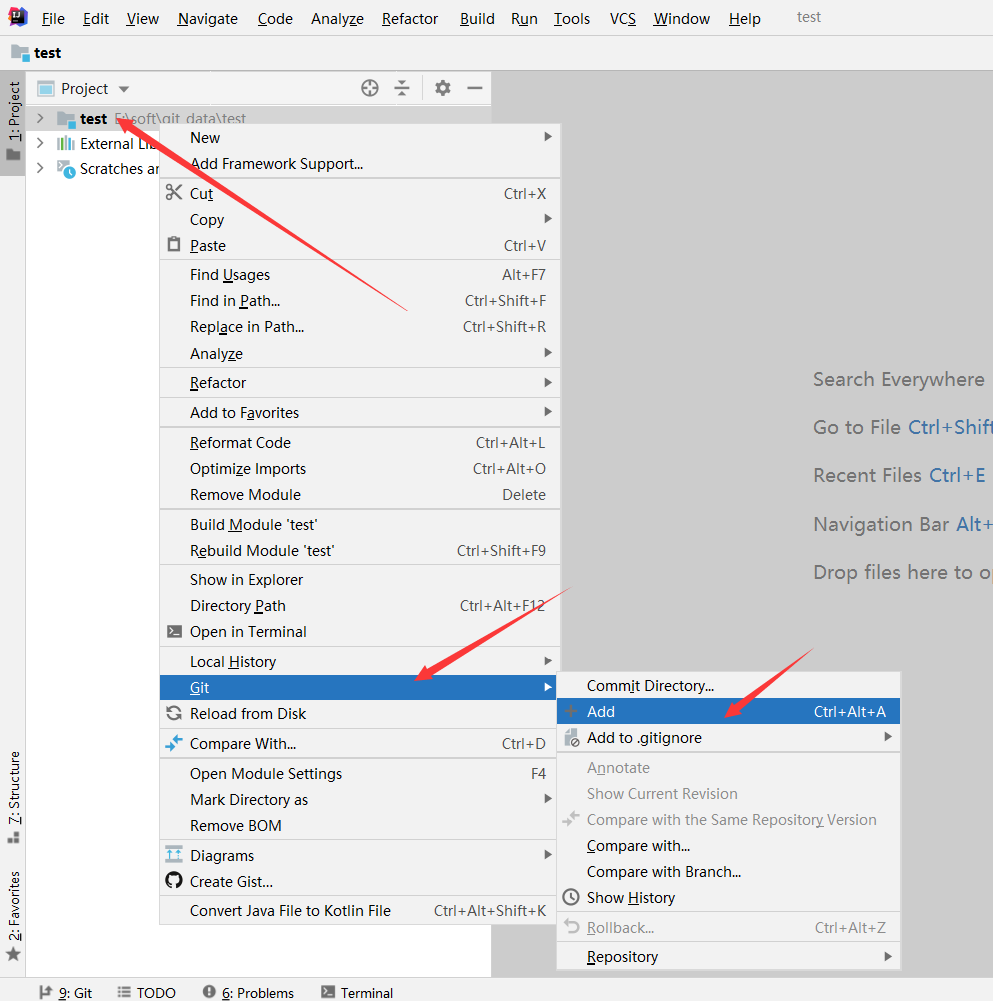993x1001 pixels.
Task: Open the Refactor submenu
Action: tap(360, 382)
